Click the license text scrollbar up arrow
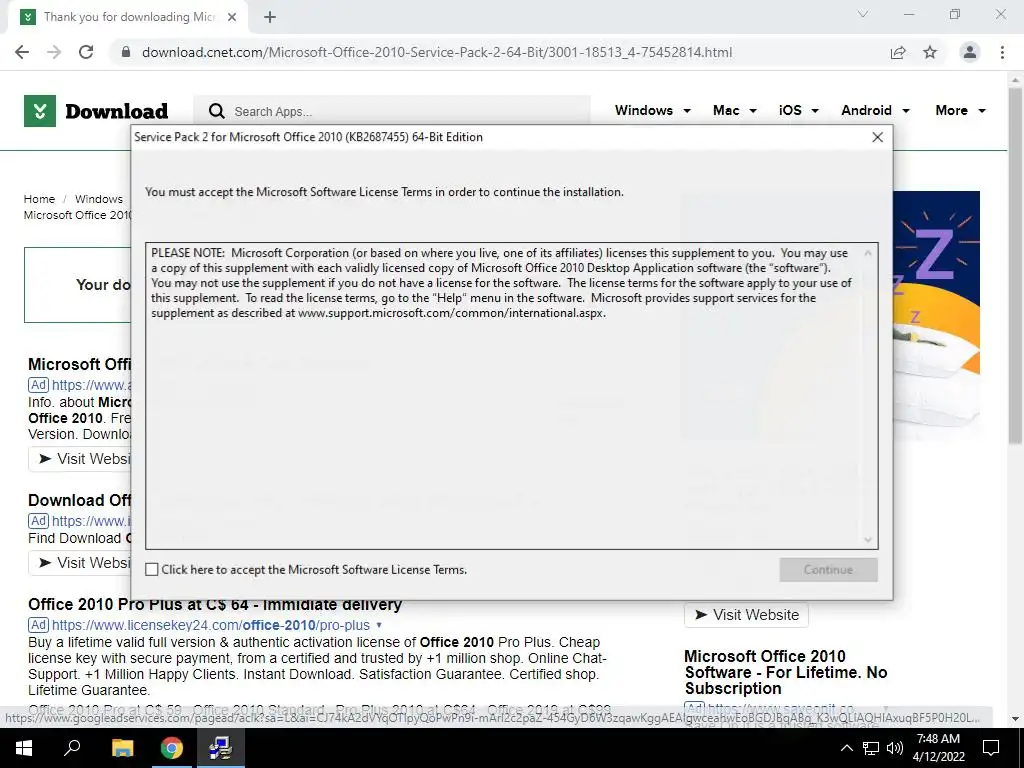The image size is (1024, 768). tap(868, 253)
